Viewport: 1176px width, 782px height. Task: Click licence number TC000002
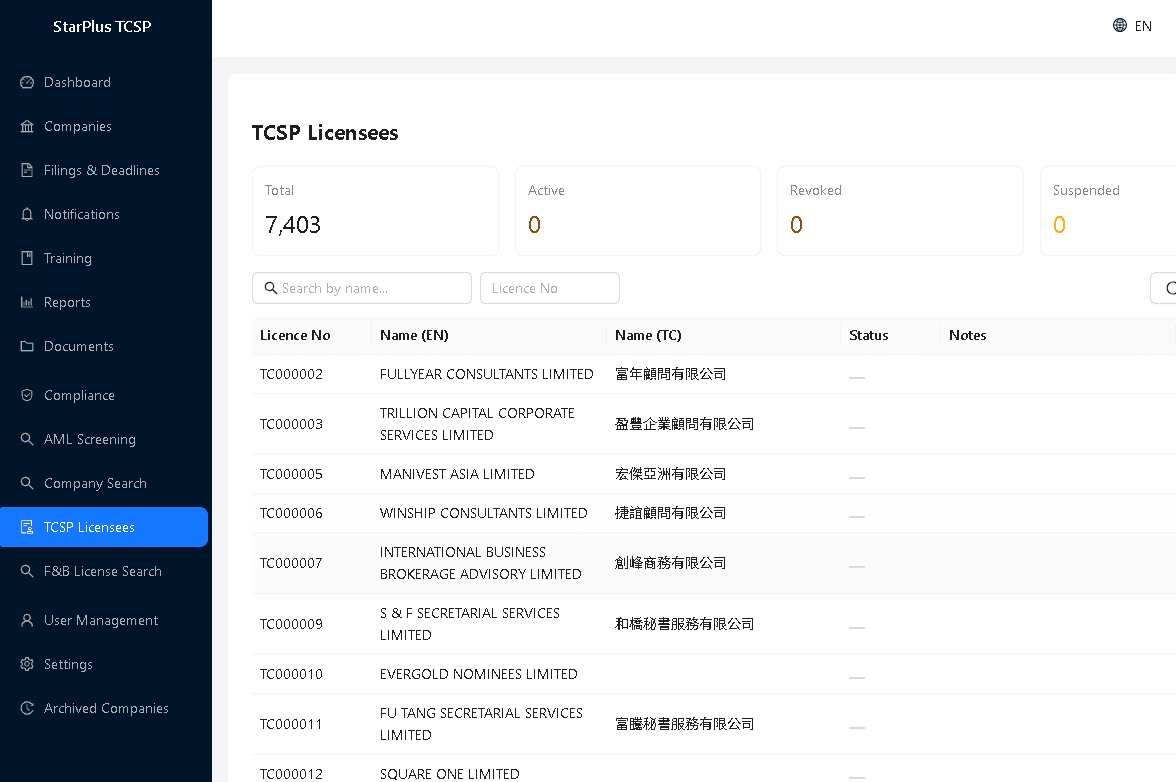point(291,374)
